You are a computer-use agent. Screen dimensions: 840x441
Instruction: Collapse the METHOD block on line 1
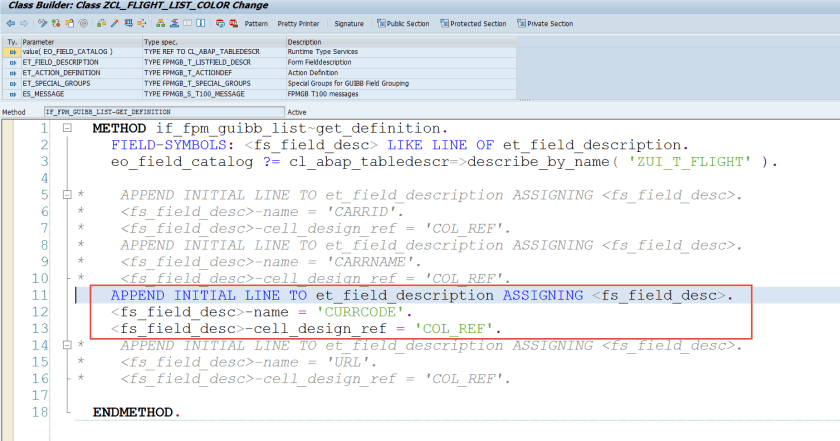point(67,129)
